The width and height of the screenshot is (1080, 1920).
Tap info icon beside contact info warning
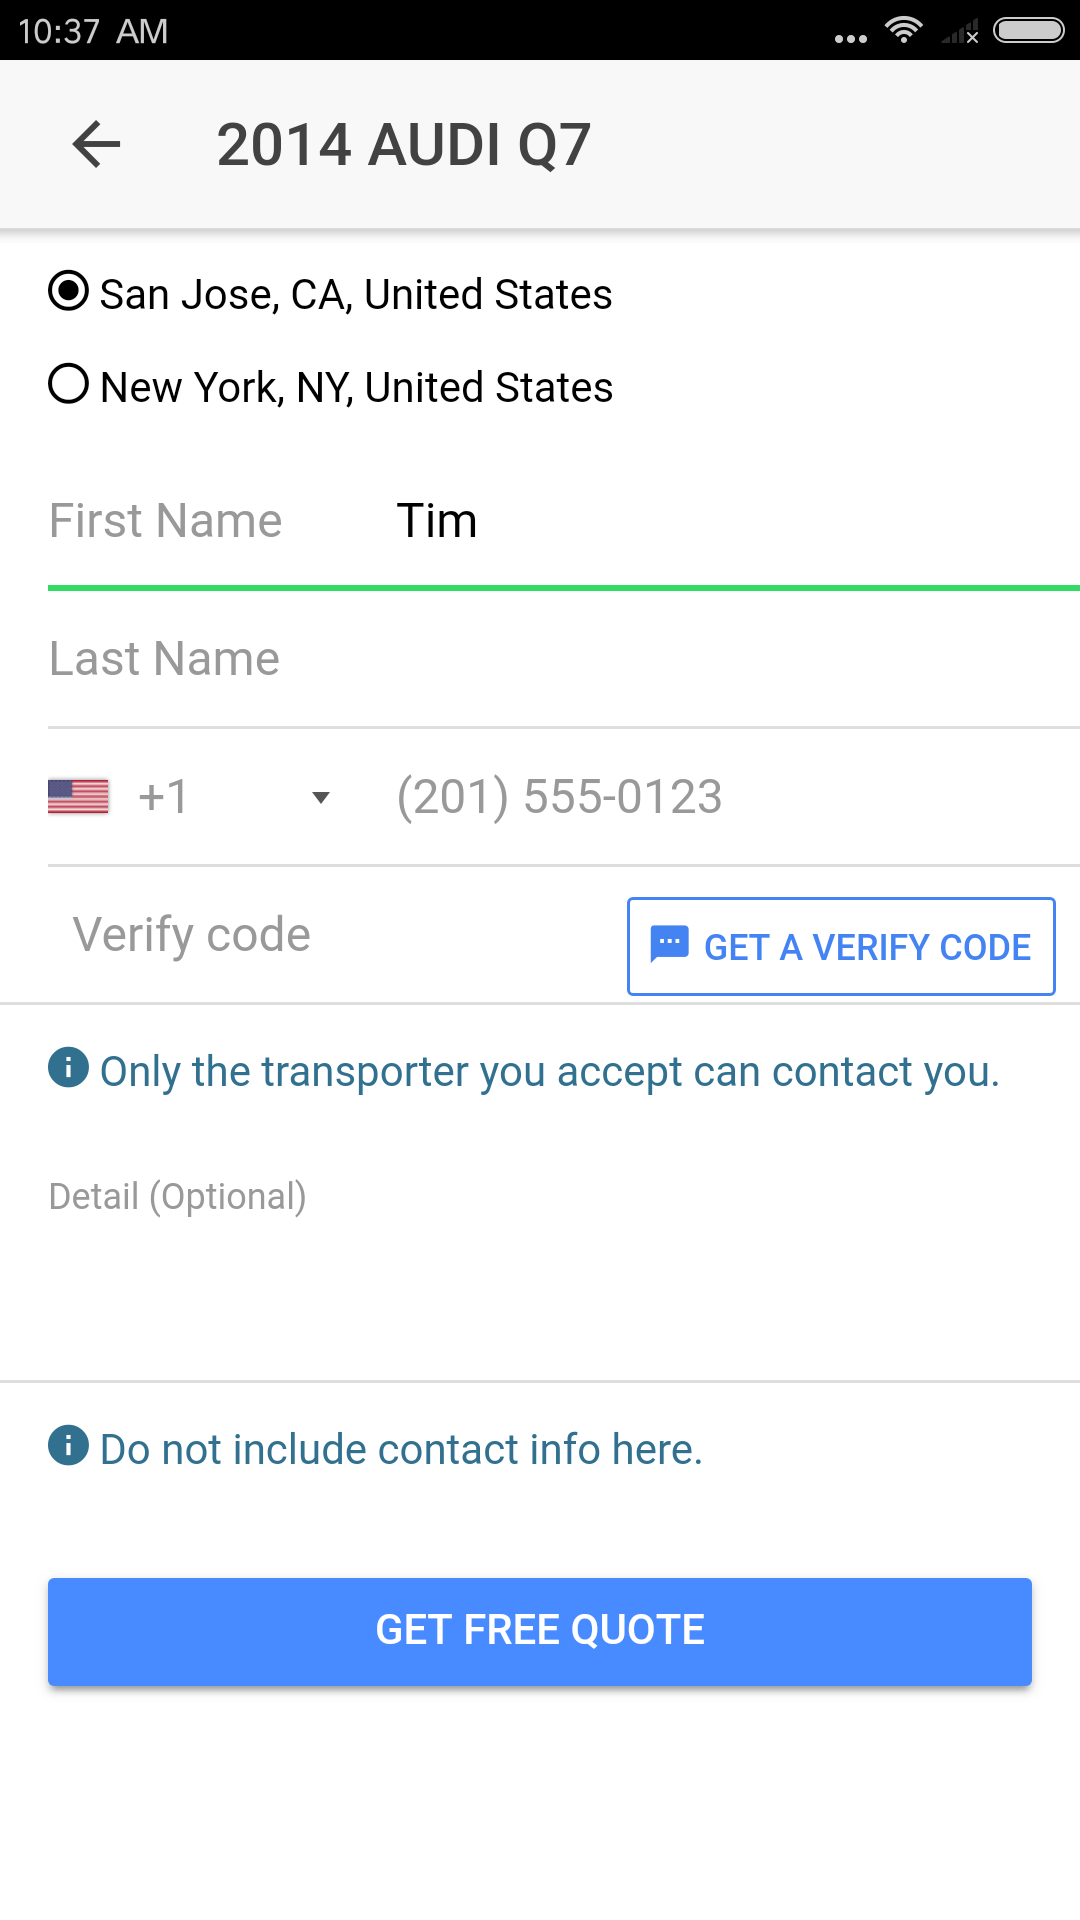(68, 1446)
